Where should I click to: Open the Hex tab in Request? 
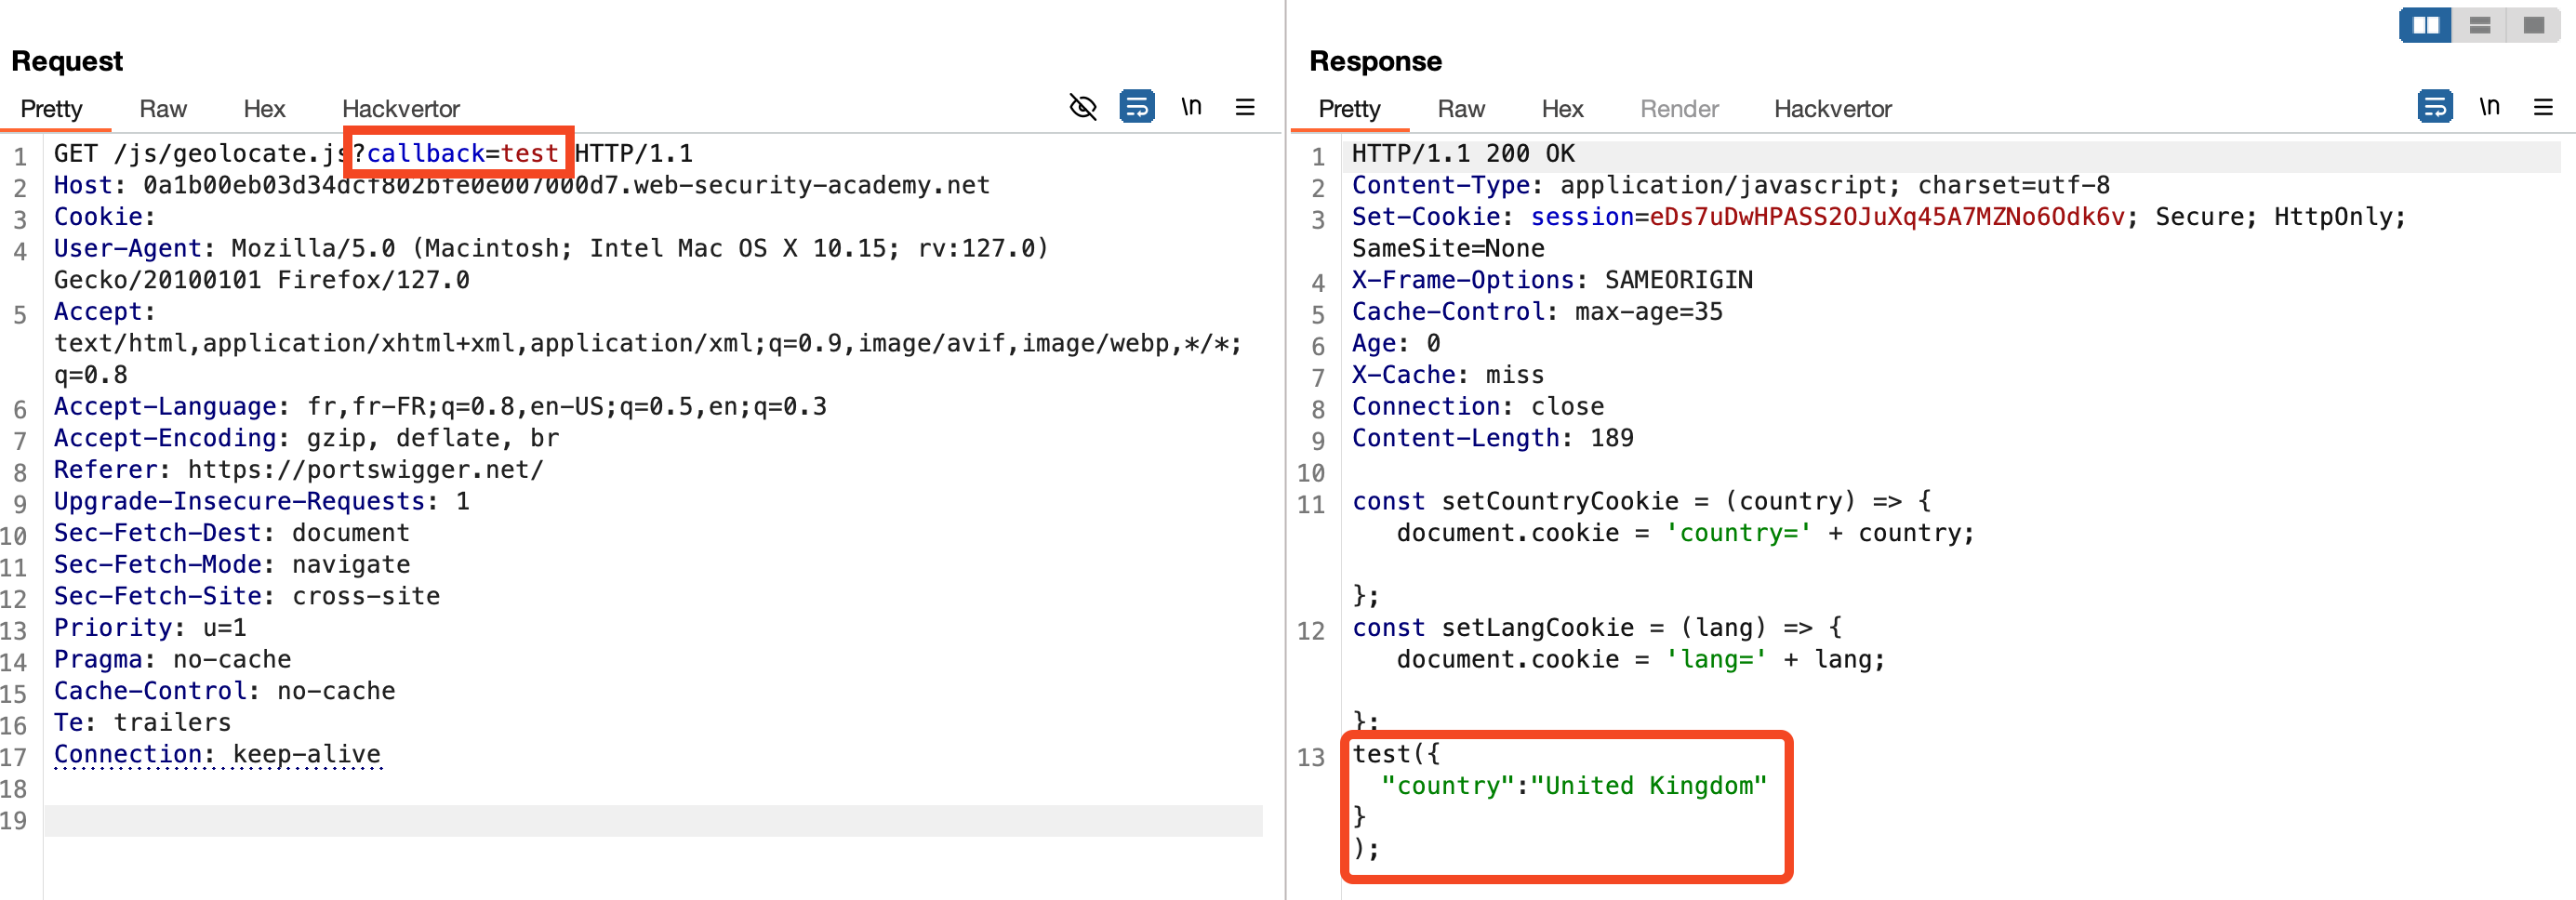(264, 109)
